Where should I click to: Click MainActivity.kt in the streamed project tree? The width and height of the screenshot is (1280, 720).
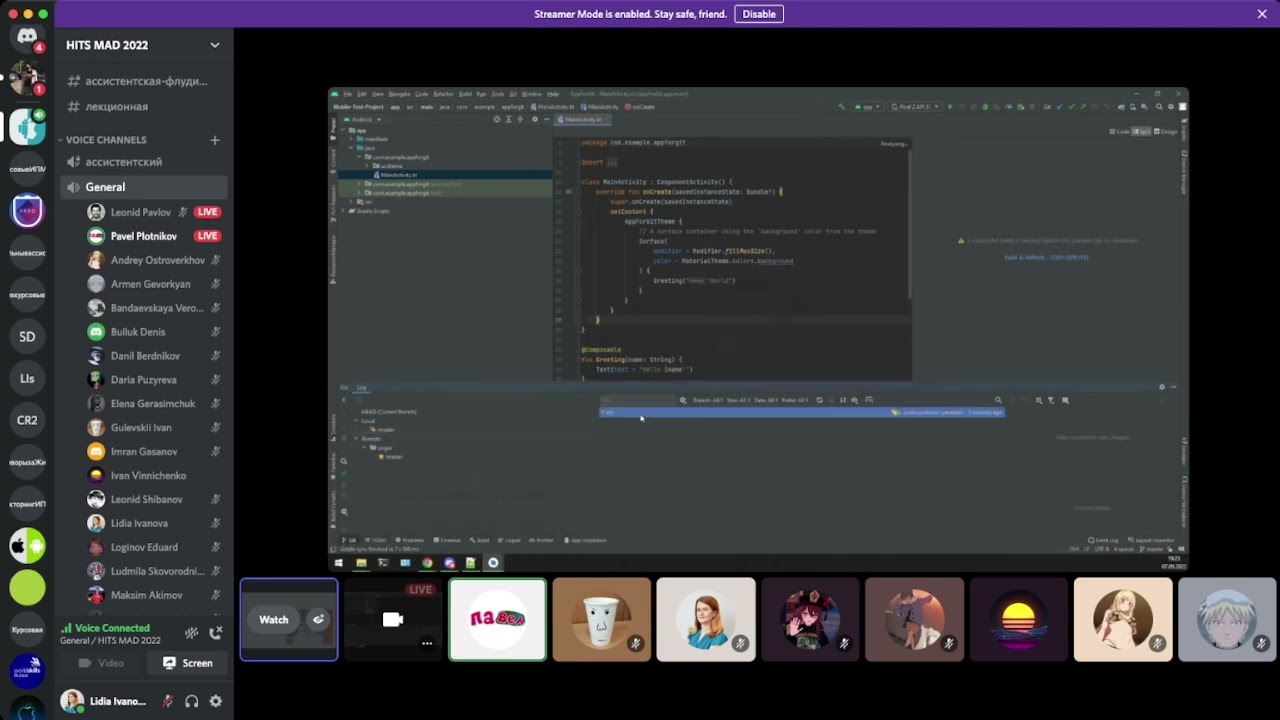pyautogui.click(x=398, y=175)
